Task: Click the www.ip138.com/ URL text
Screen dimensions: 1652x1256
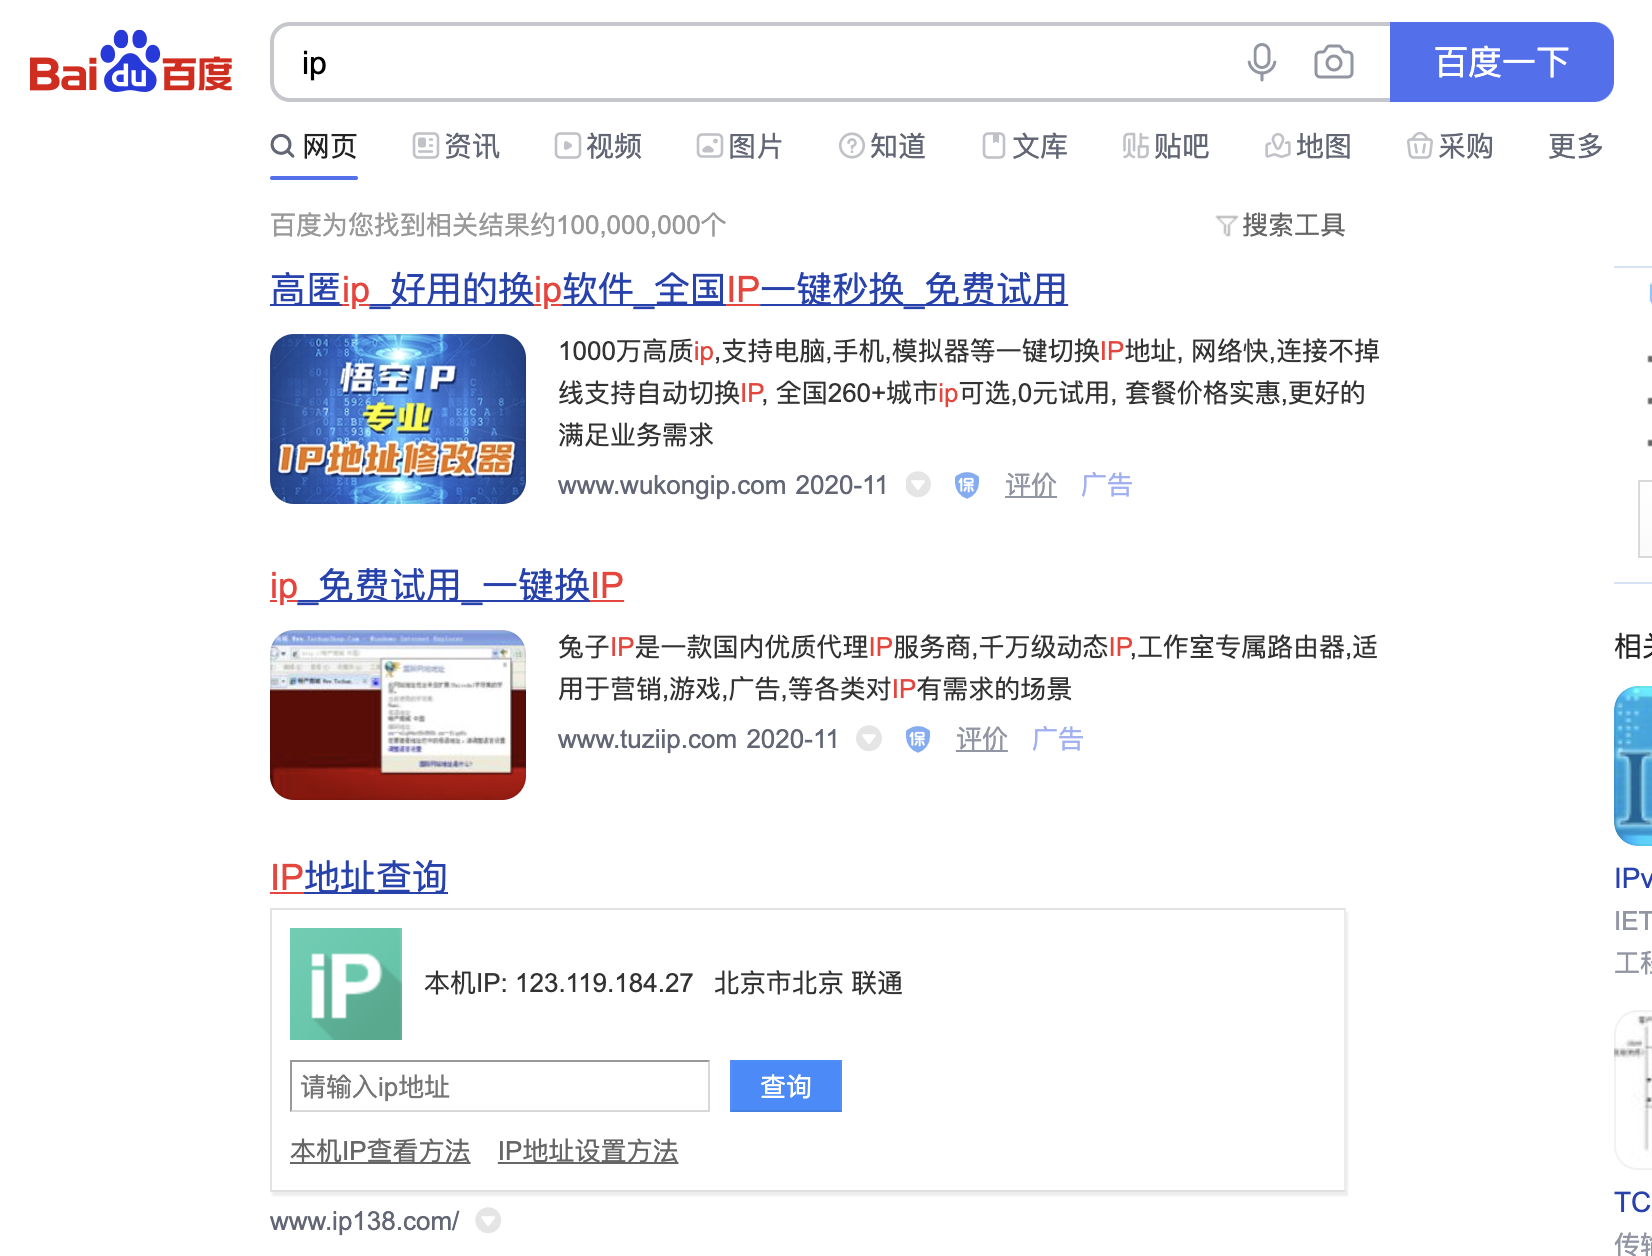Action: [x=365, y=1221]
